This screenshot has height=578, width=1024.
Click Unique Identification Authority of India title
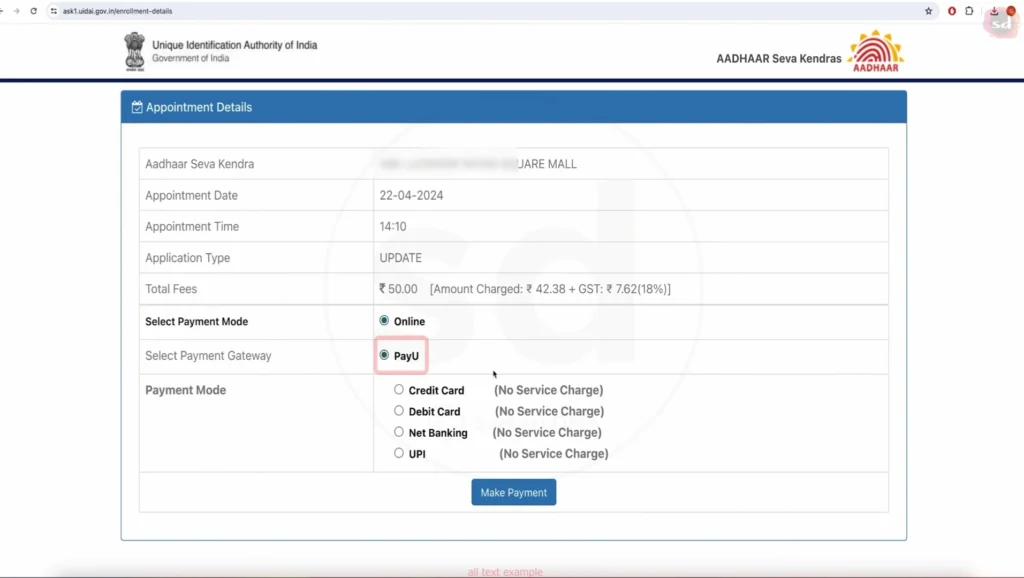[234, 45]
